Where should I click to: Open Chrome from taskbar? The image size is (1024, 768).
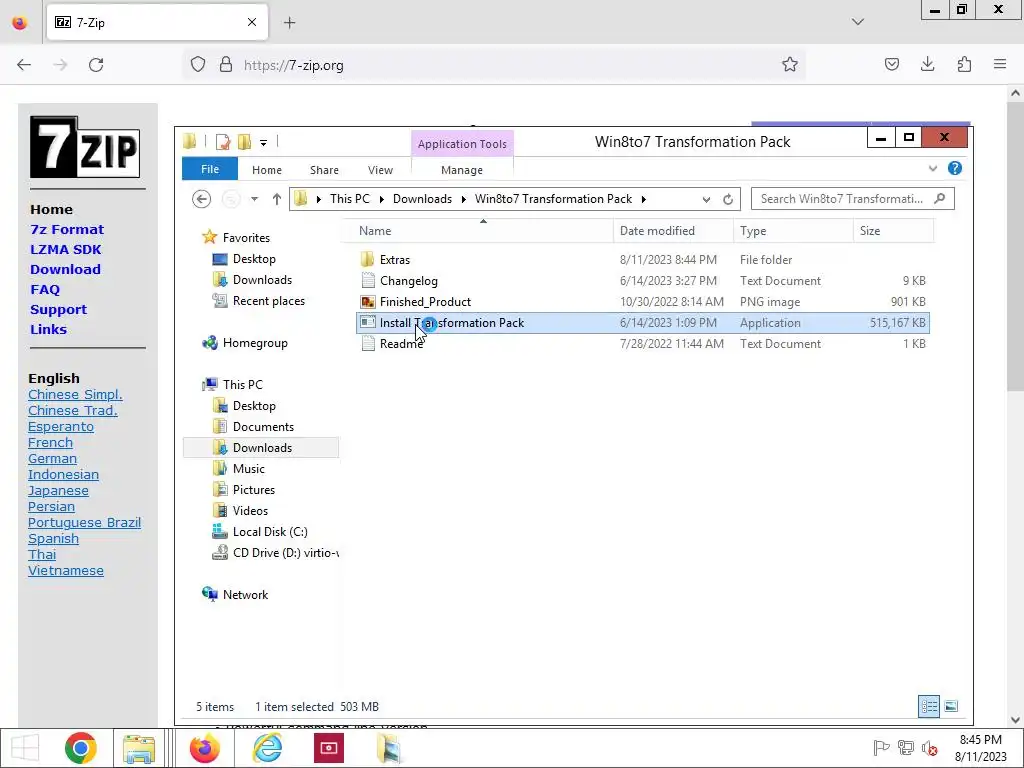pyautogui.click(x=80, y=748)
